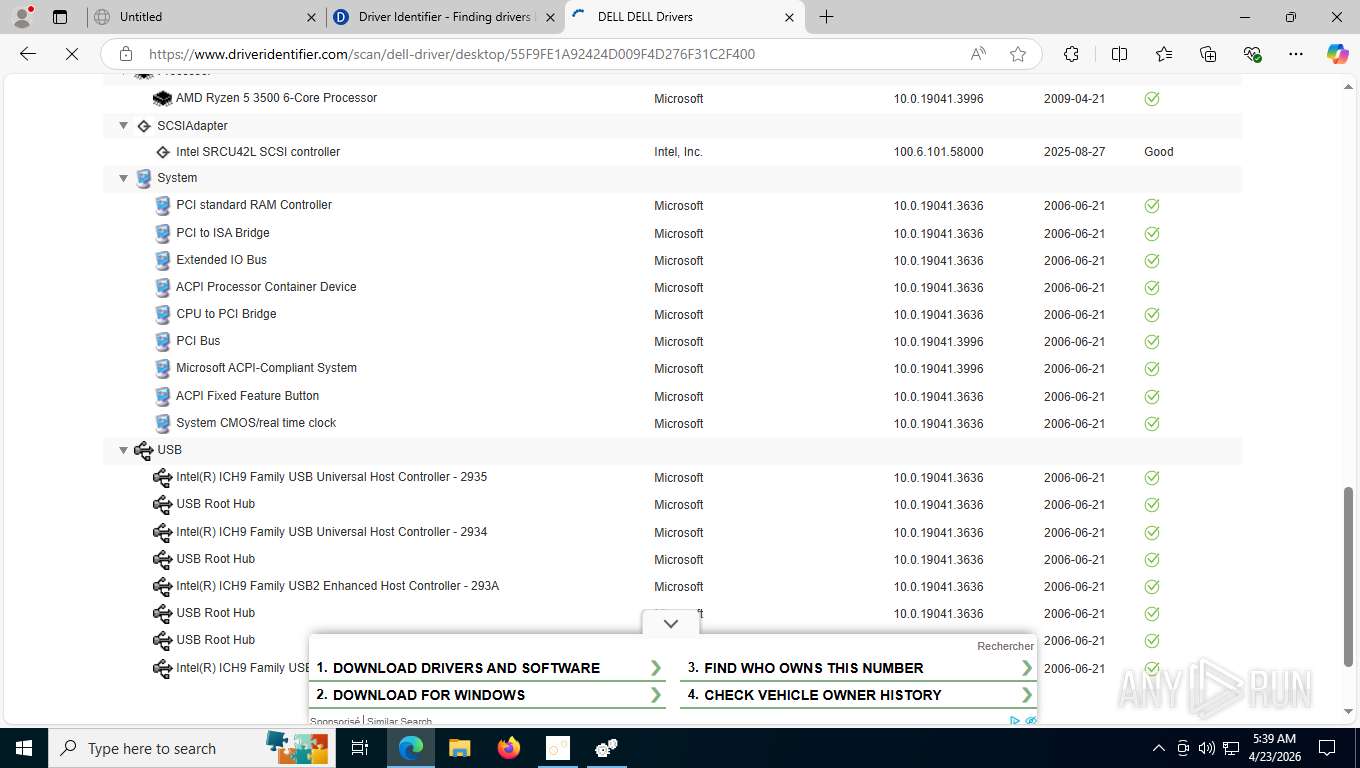
Task: Select the DELL DELL Drivers tab
Action: (x=685, y=17)
